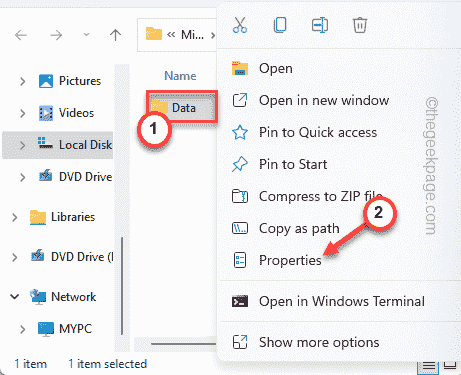
Task: Open Pictures in the navigation pane
Action: [80, 81]
